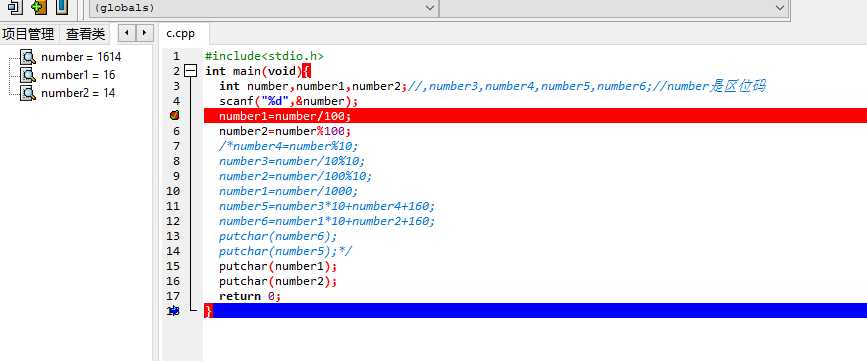Click the commented number6=number1*10+number2+160; line
Screen dimensions: 867x361
click(x=327, y=221)
